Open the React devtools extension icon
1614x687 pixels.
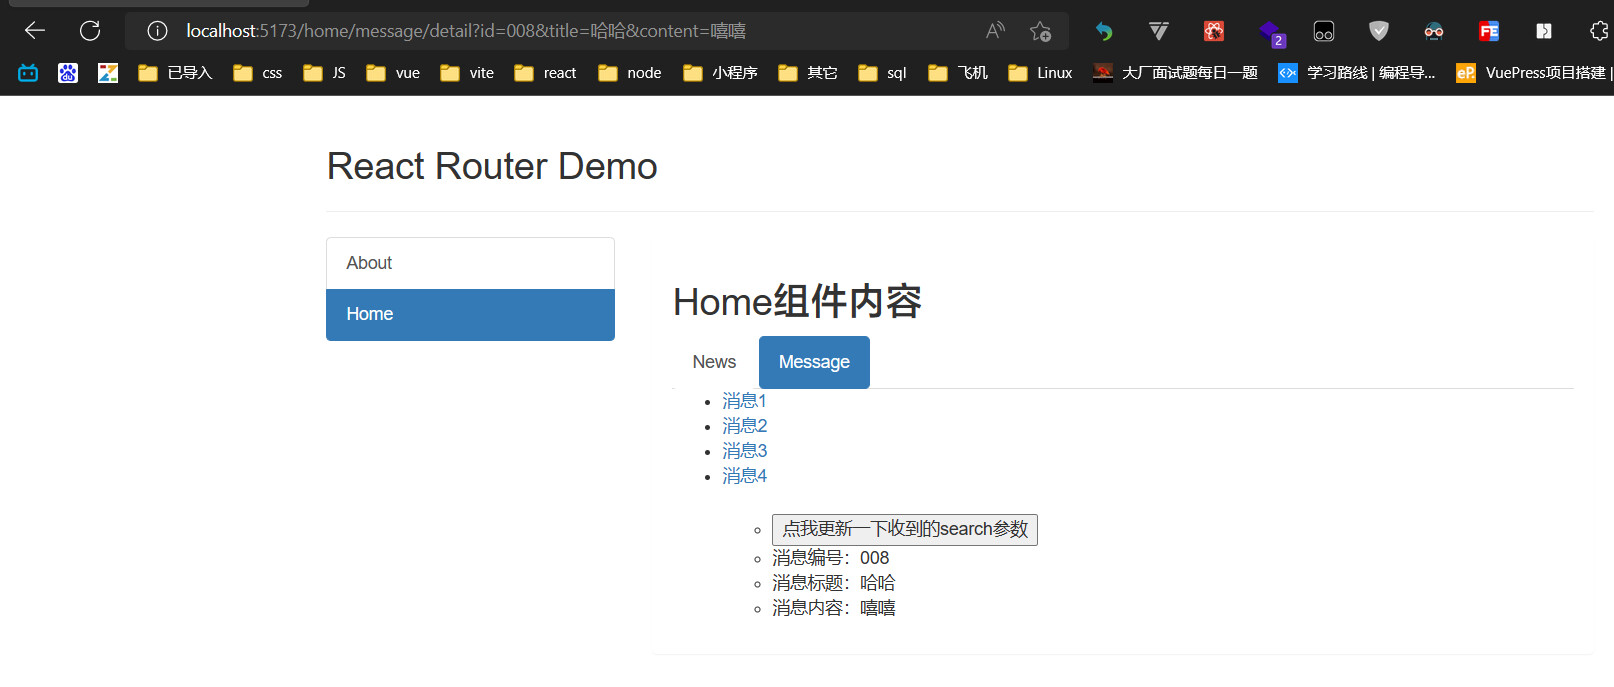pos(1214,31)
